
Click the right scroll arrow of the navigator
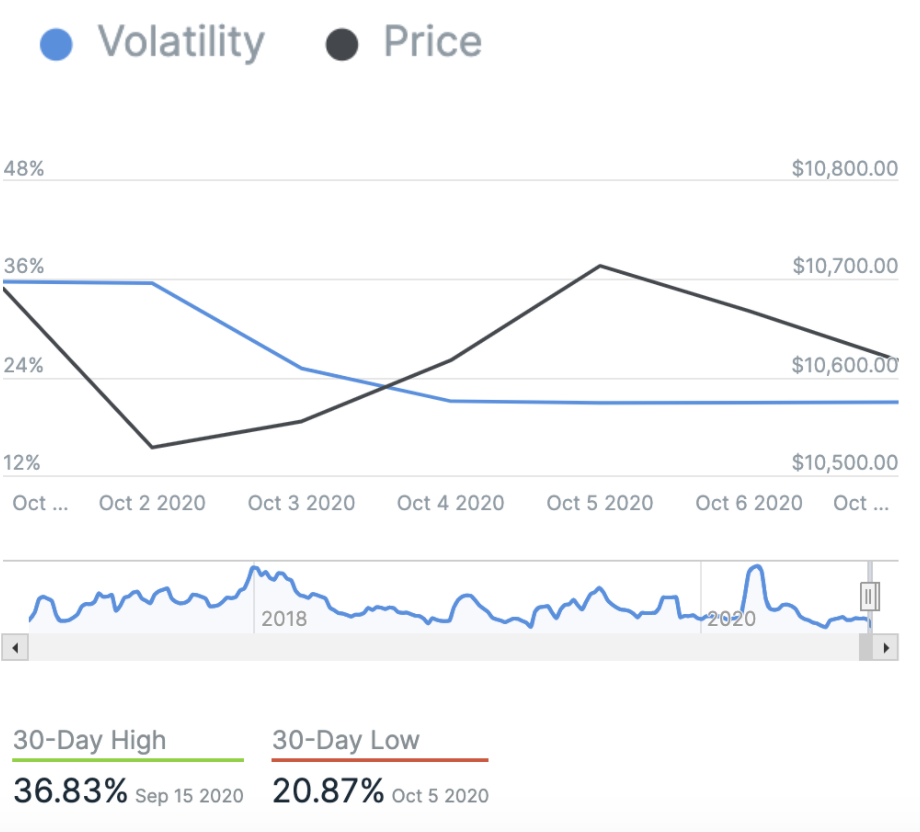[x=885, y=648]
